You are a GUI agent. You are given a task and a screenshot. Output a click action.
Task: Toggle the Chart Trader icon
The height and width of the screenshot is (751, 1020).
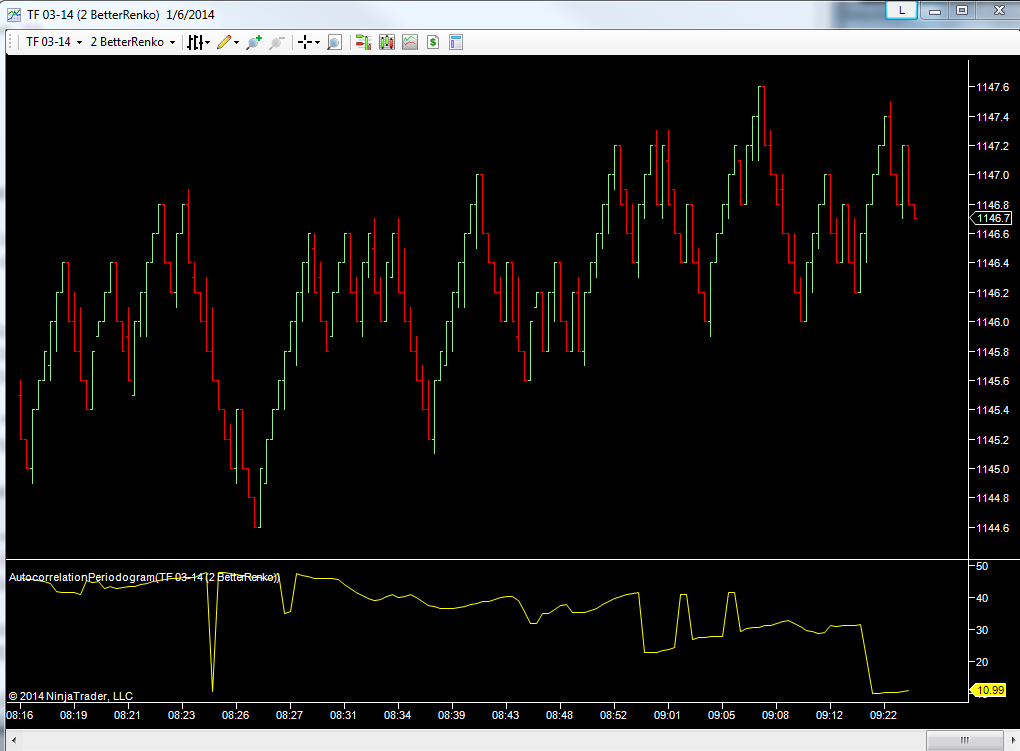pyautogui.click(x=364, y=42)
